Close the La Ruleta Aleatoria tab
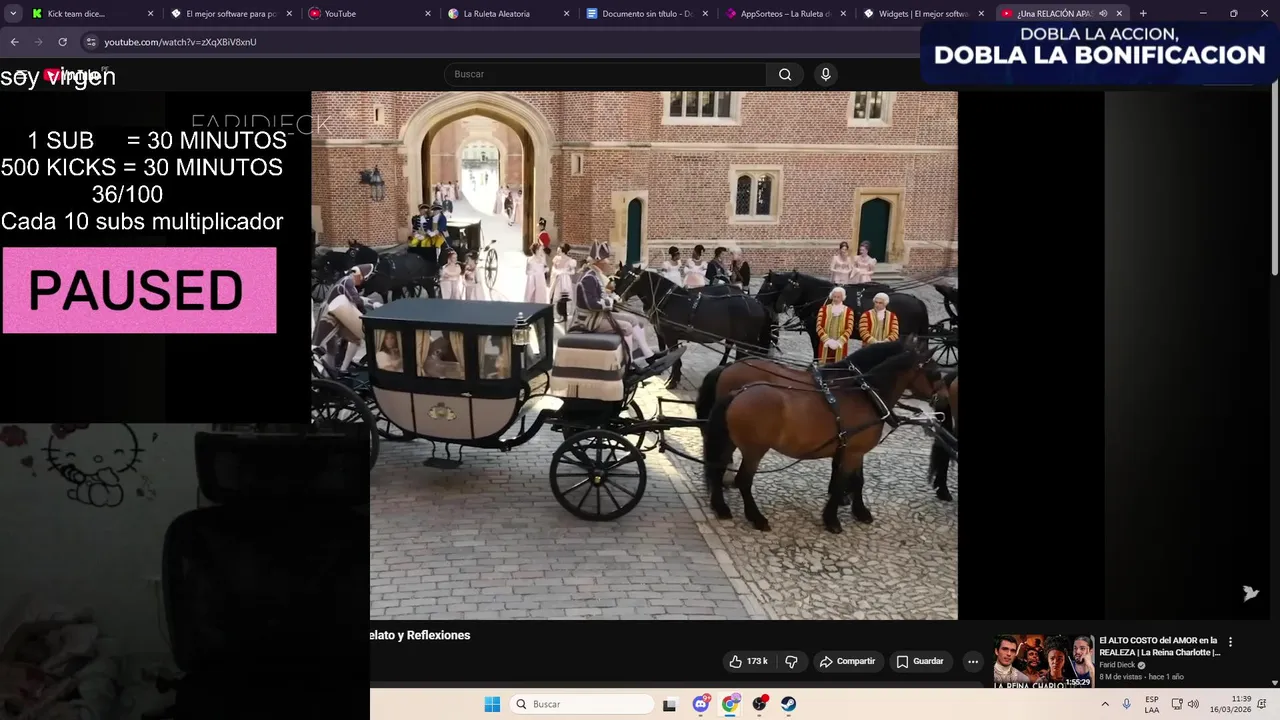Screen dimensions: 1280x720 566,13
